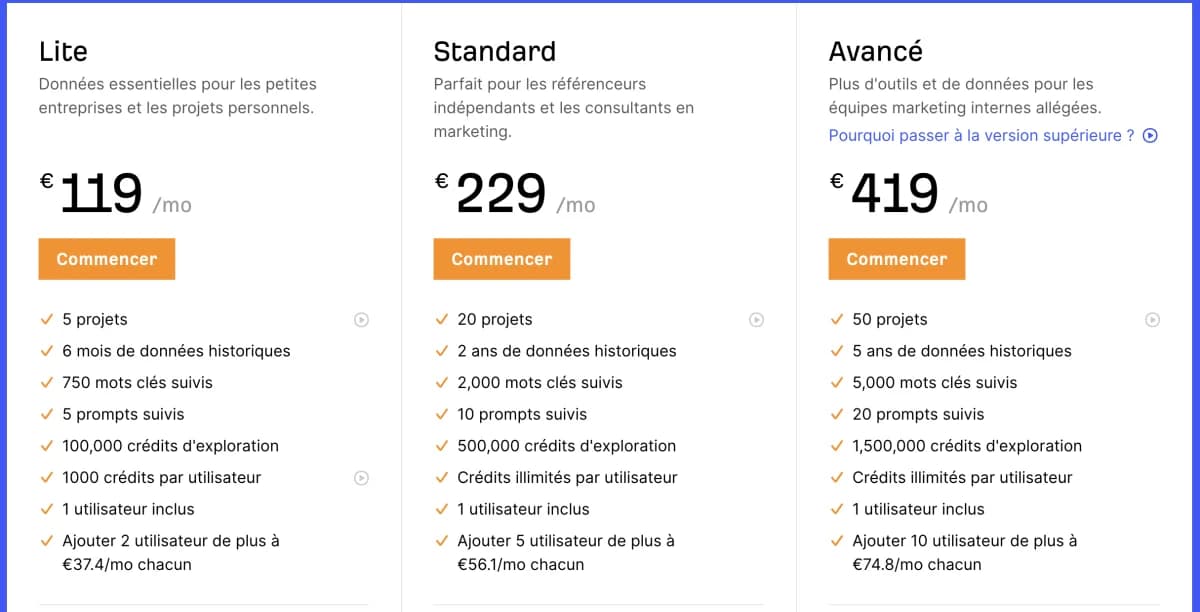Image resolution: width=1200 pixels, height=612 pixels.
Task: Click checkmark beside "2,000 mots clés suivis"
Action: [441, 382]
